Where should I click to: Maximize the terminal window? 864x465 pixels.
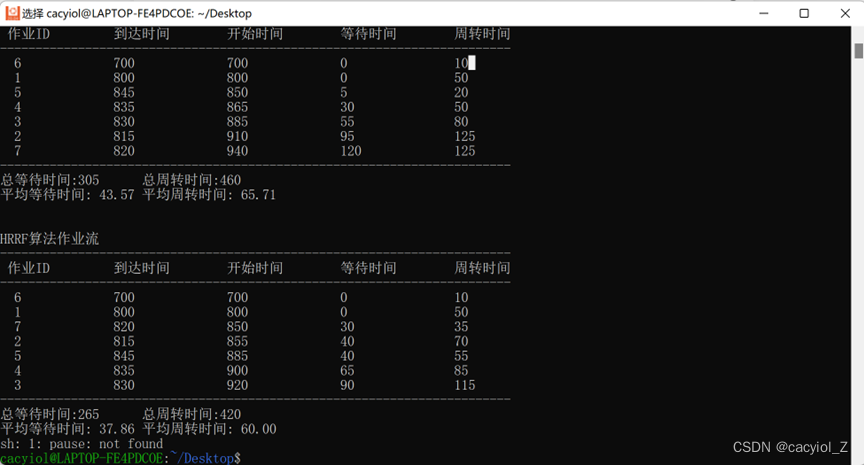coord(804,13)
